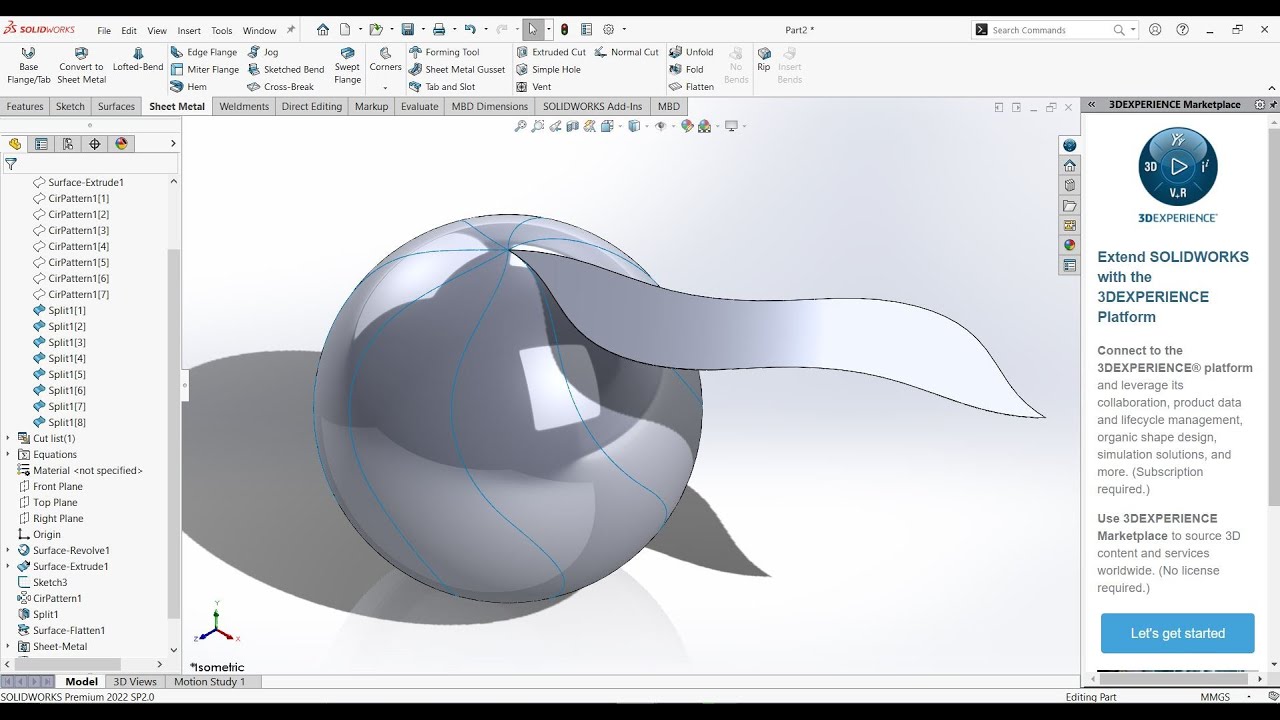
Task: Open the Options gear icon
Action: [607, 30]
